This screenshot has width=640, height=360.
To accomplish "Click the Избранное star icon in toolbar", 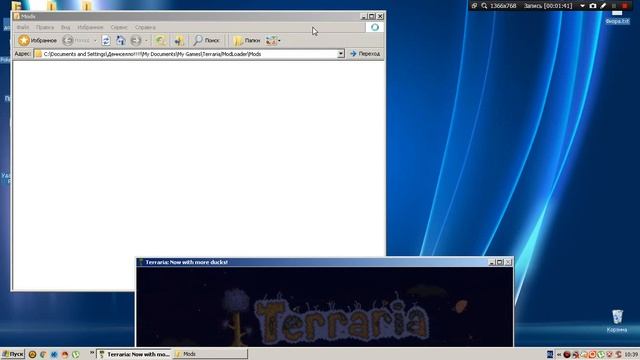I will (x=24, y=40).
